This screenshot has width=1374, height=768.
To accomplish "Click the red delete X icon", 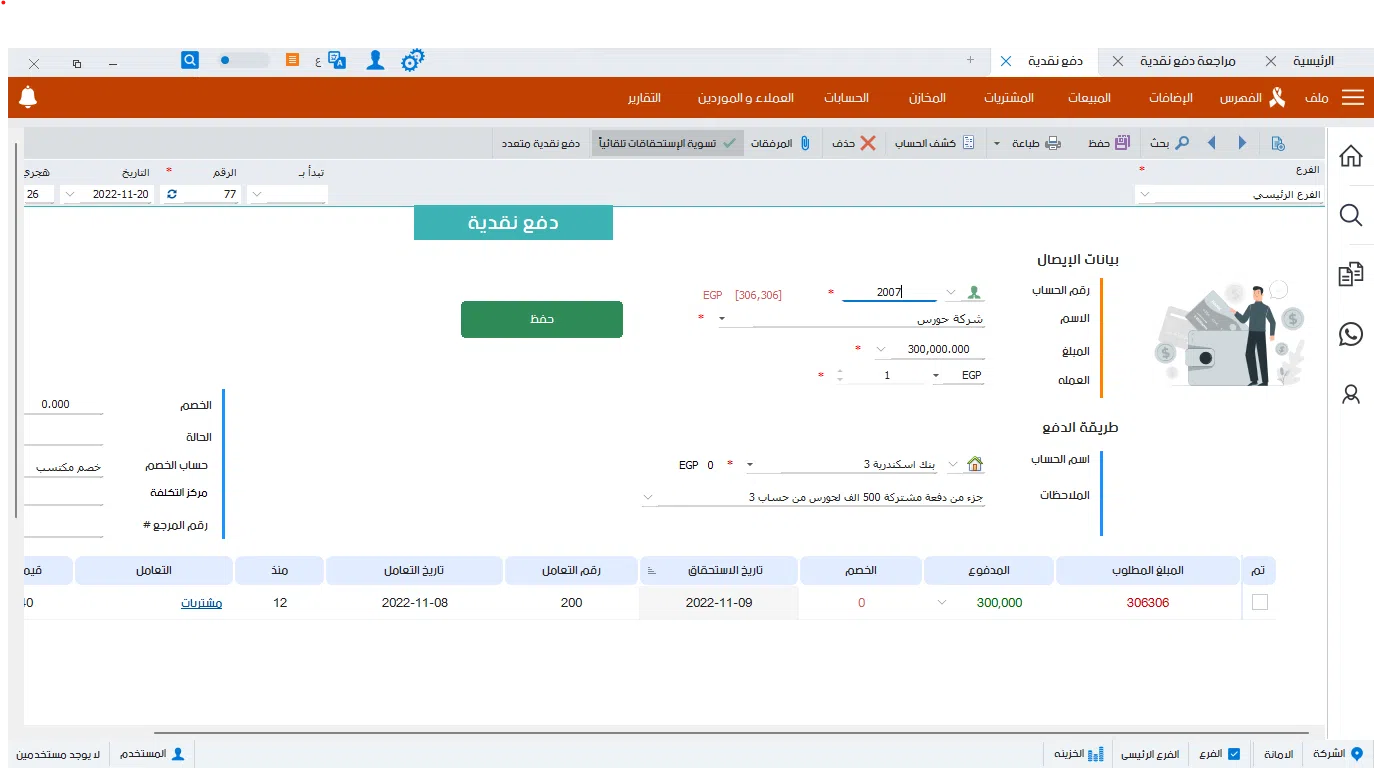I will tap(867, 143).
